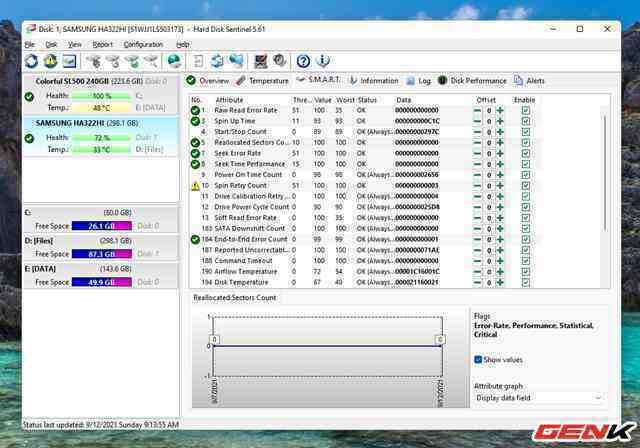Click the green minus offset for Spin Up Time
Image resolution: width=640 pixels, height=448 pixels.
478,121
